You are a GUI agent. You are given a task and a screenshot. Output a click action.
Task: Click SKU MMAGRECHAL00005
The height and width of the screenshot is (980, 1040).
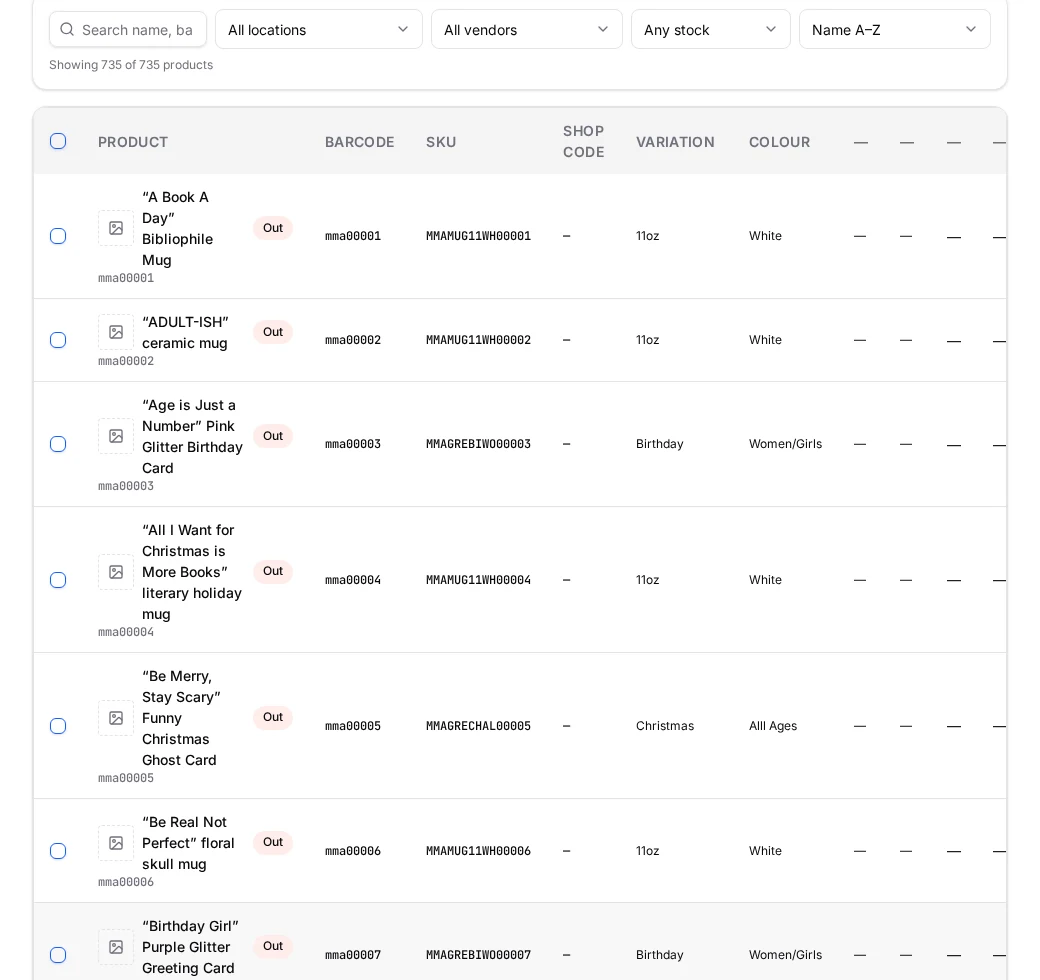478,726
